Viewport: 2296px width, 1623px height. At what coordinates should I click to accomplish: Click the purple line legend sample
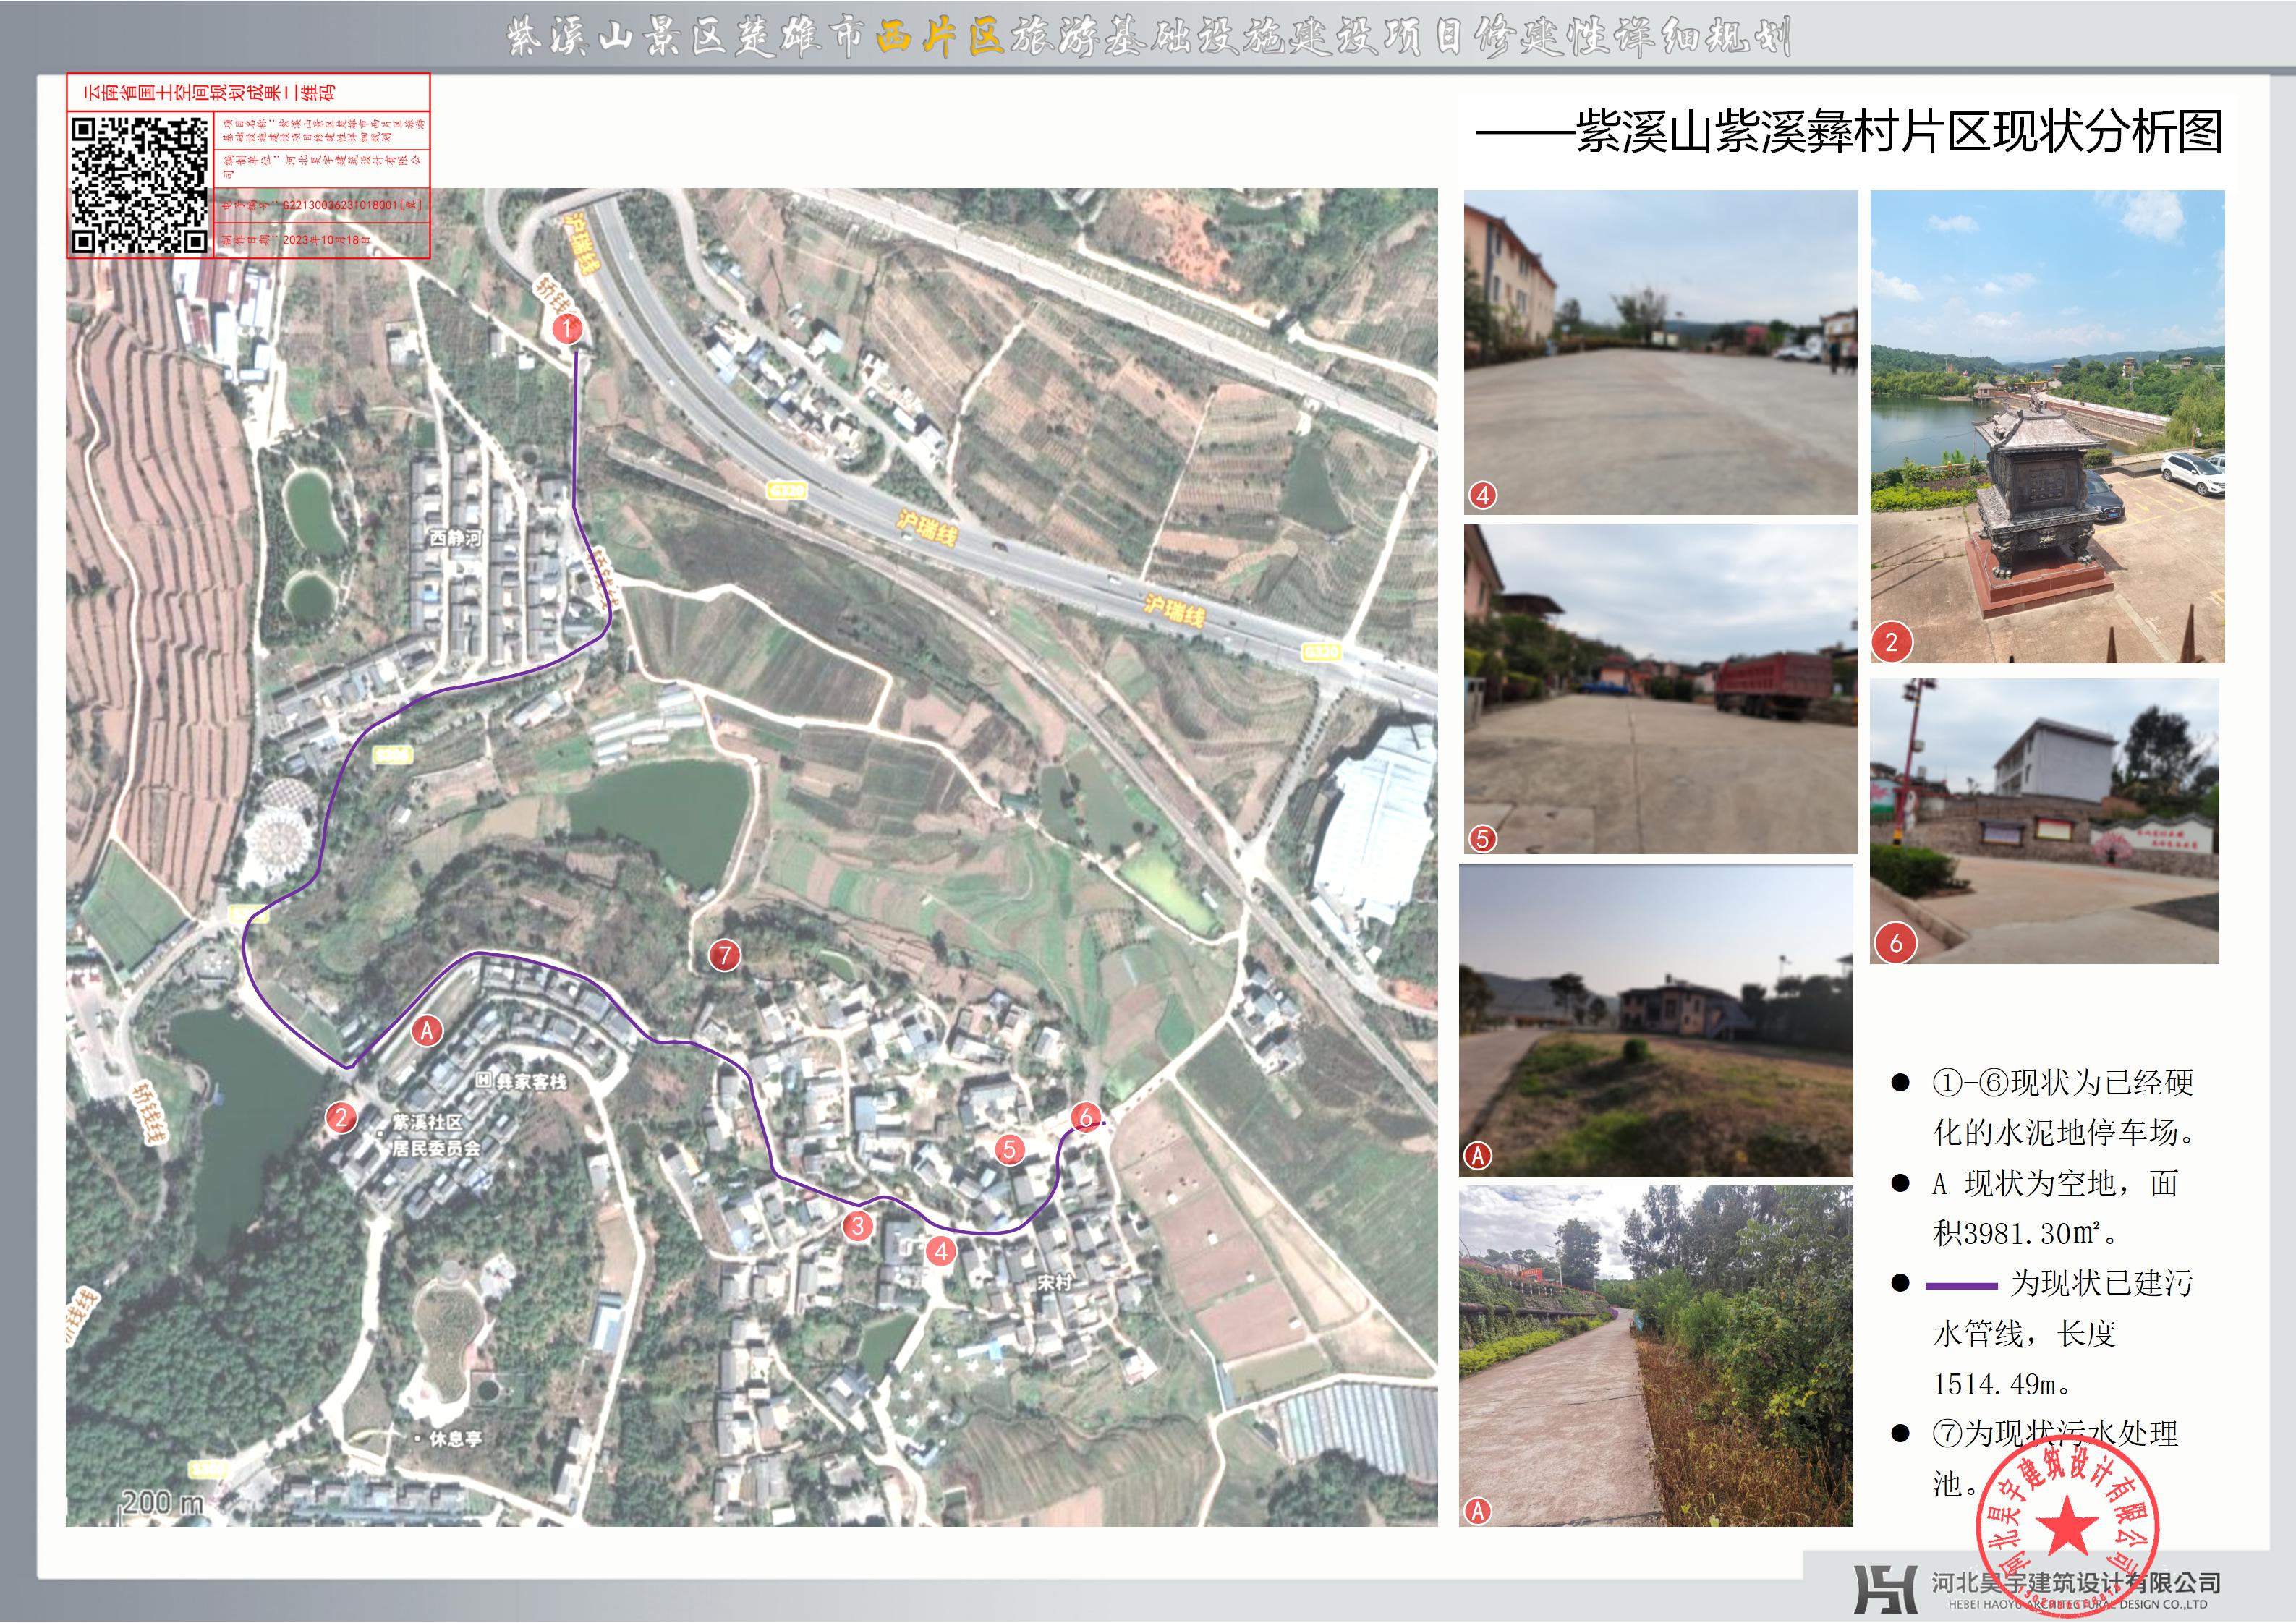point(1961,1285)
